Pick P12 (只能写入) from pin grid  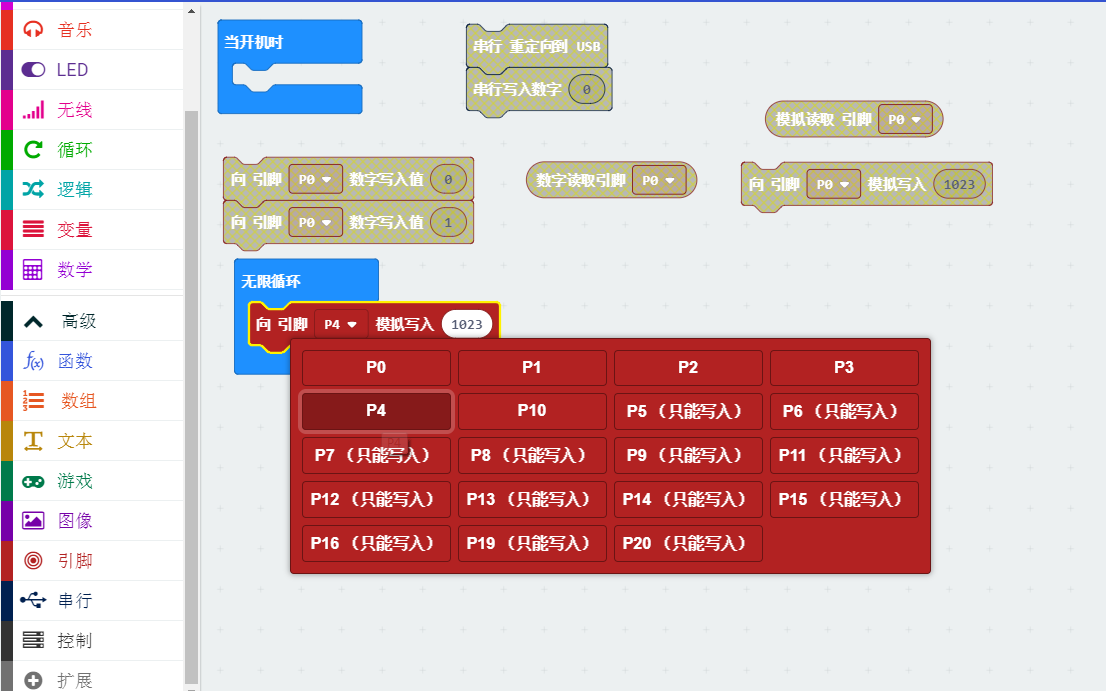(x=376, y=499)
